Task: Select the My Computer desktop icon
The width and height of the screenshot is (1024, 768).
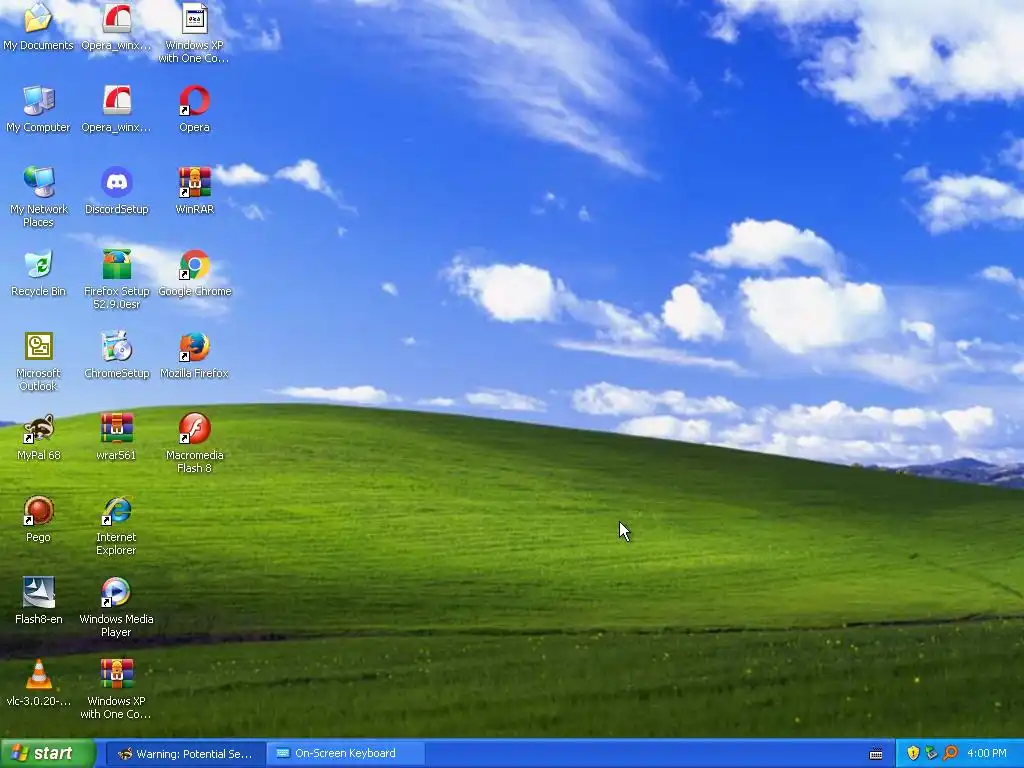Action: pyautogui.click(x=38, y=101)
